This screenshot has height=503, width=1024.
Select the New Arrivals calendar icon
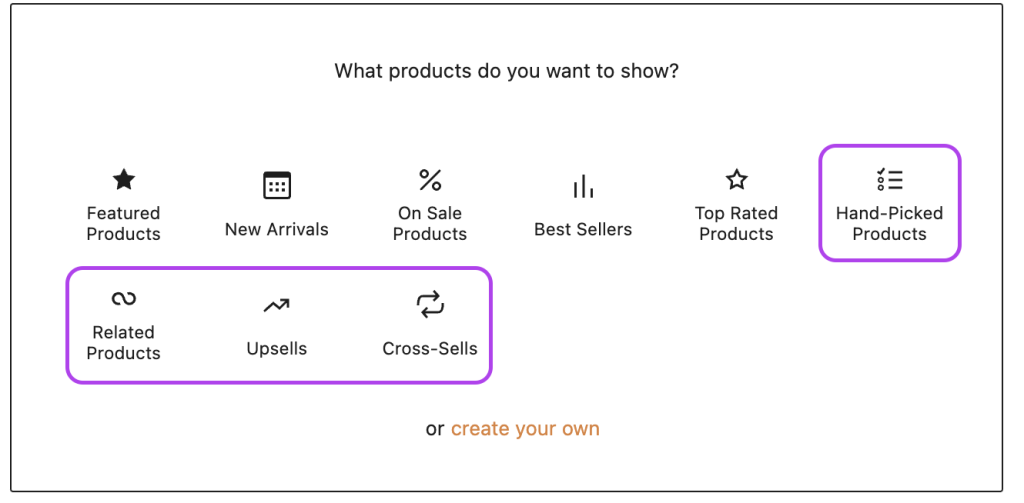tap(277, 185)
